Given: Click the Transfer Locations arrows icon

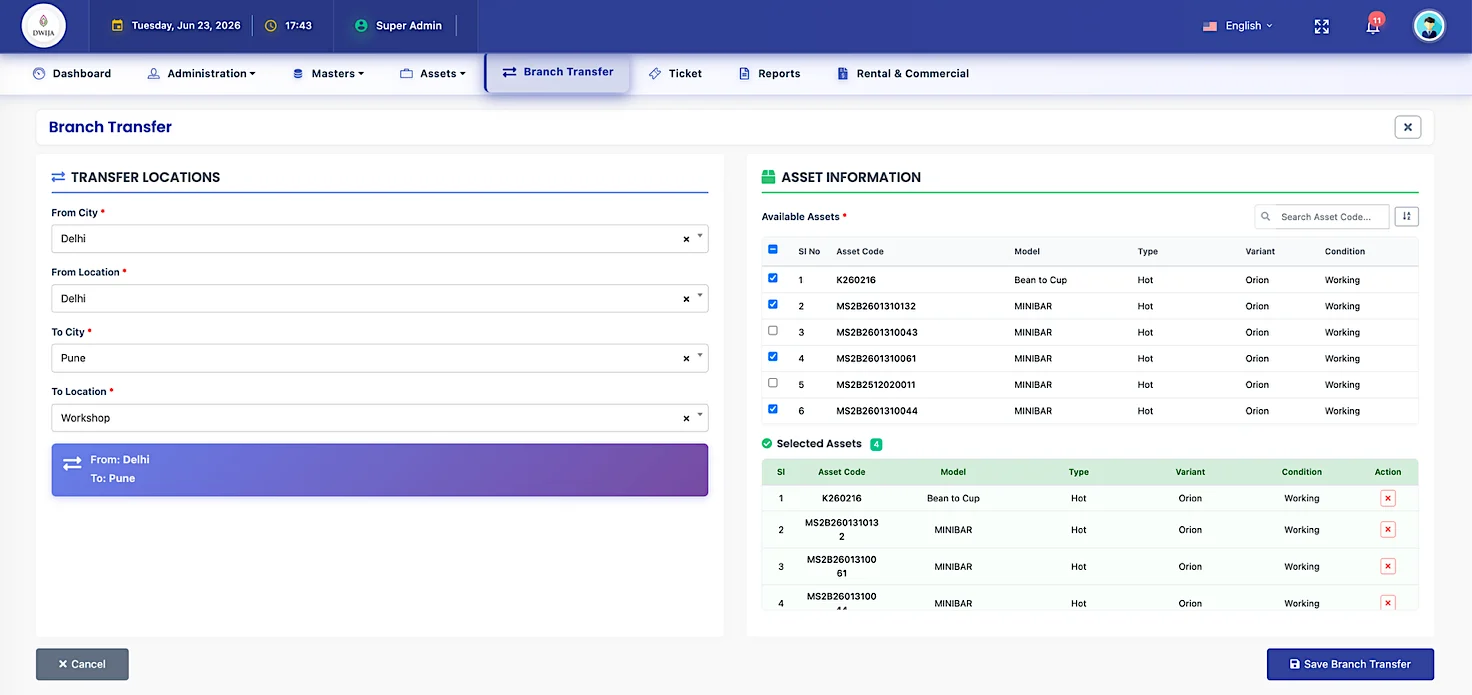Looking at the screenshot, I should coord(58,177).
